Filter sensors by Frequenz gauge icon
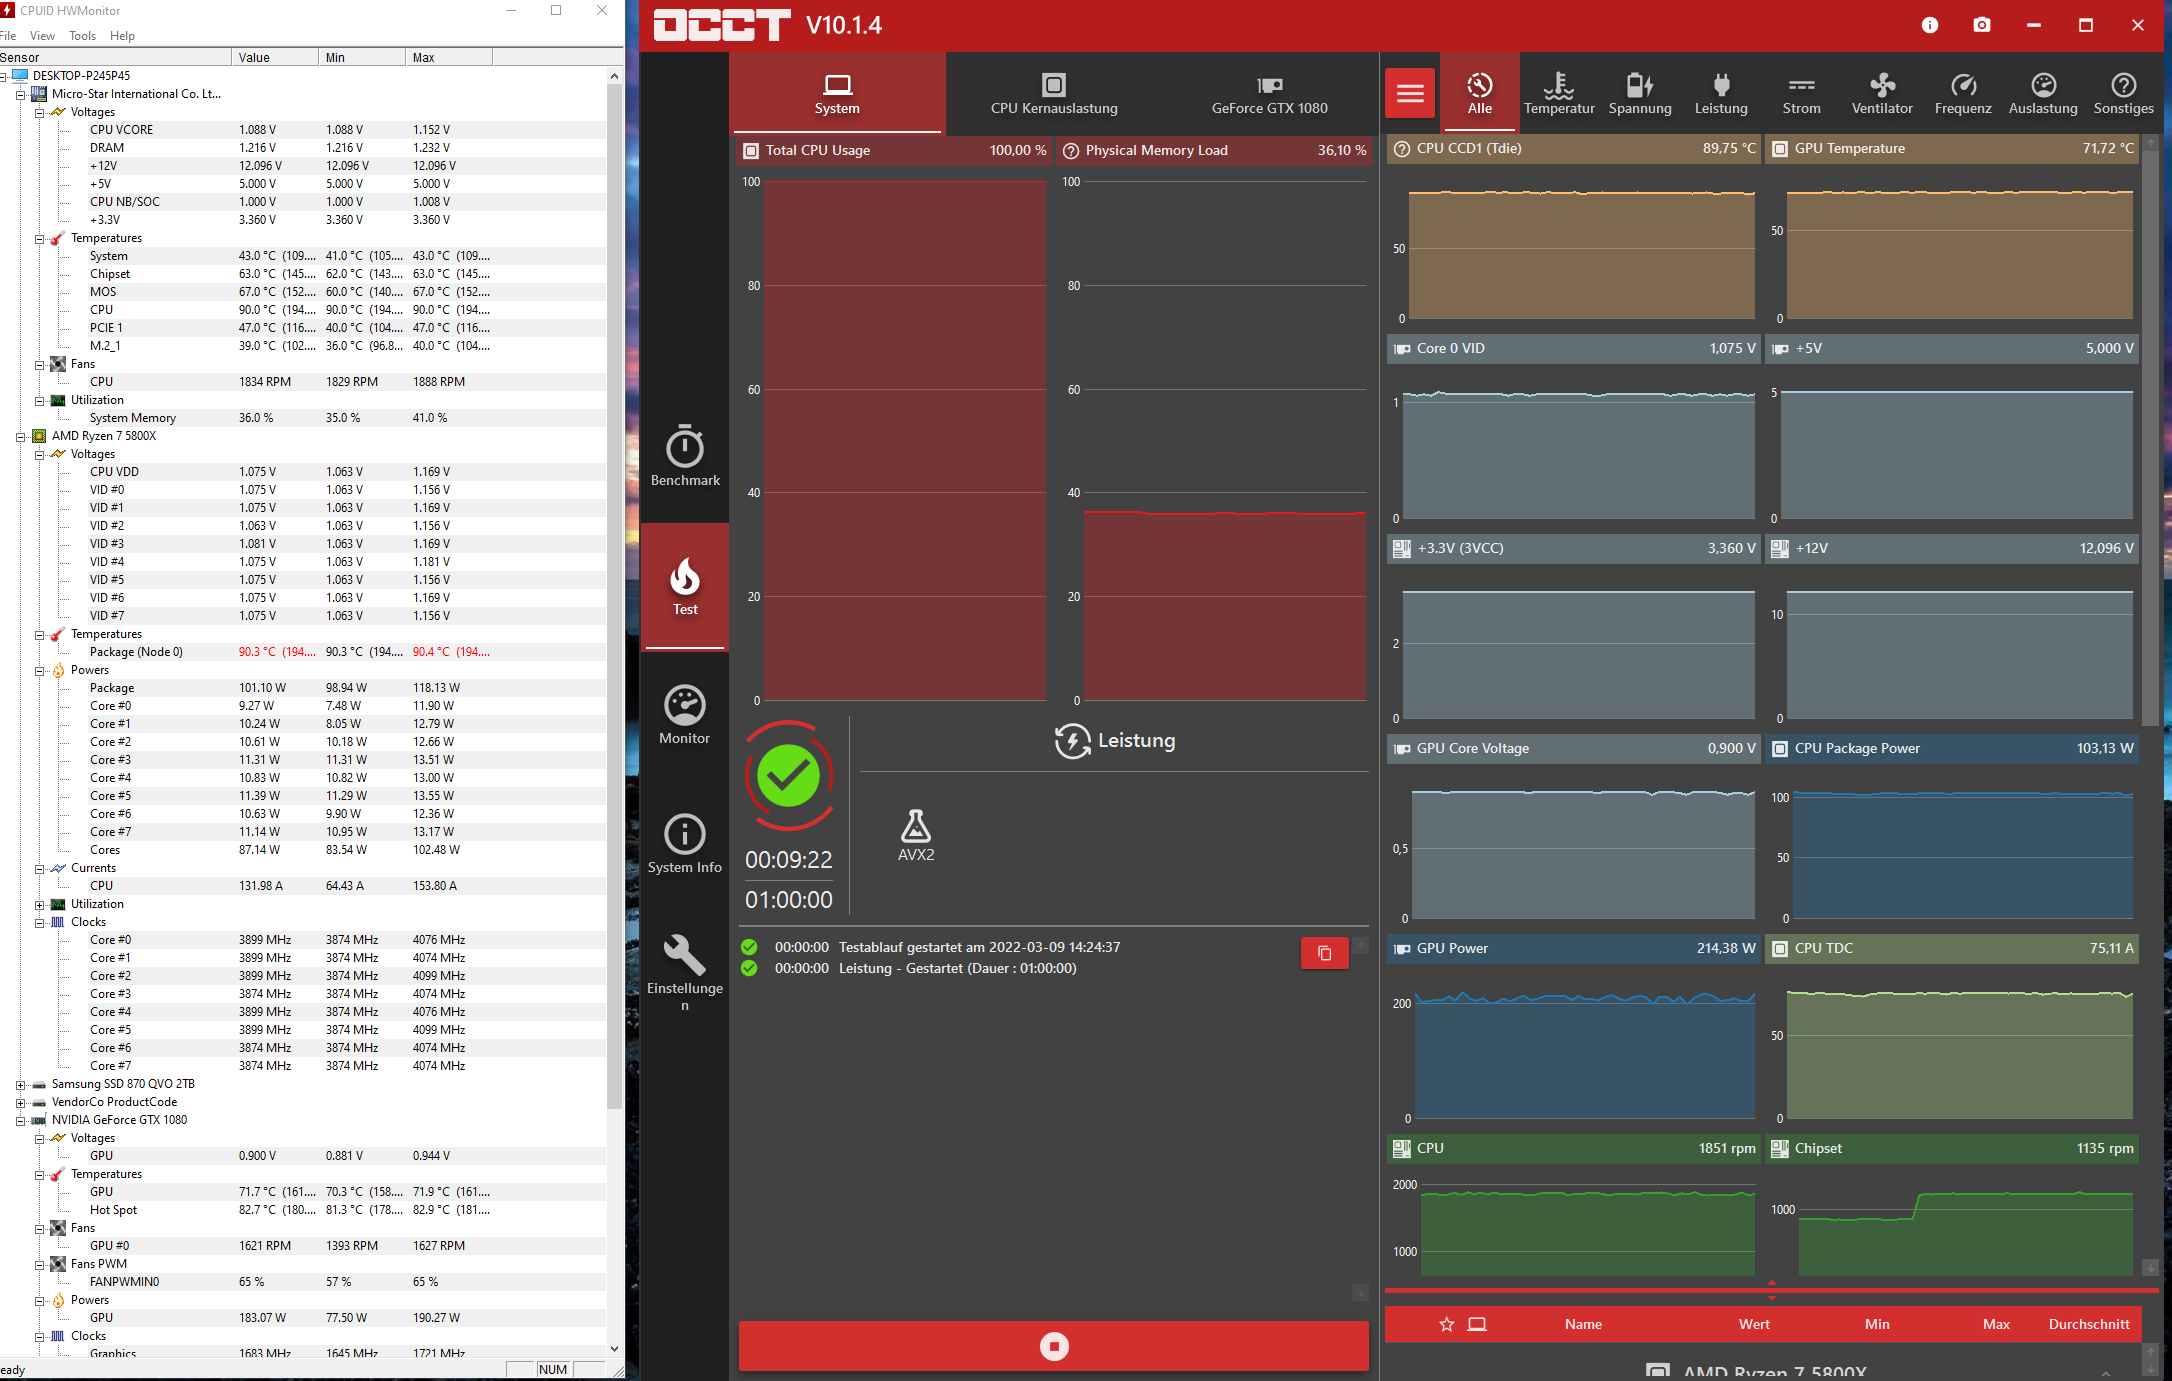The image size is (2172, 1381). [x=1963, y=93]
